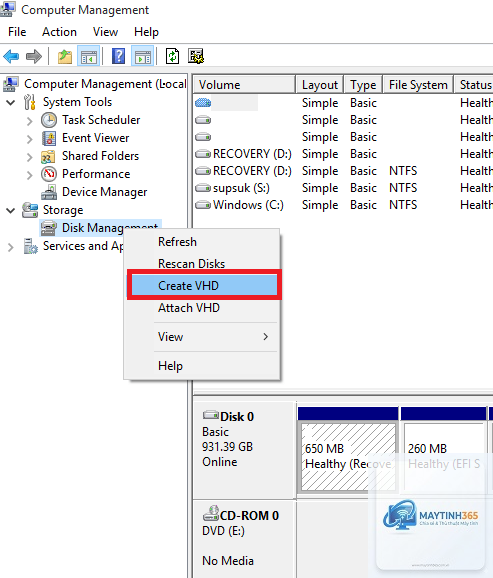Collapse the Storage tree node
This screenshot has height=578, width=493.
click(x=11, y=210)
